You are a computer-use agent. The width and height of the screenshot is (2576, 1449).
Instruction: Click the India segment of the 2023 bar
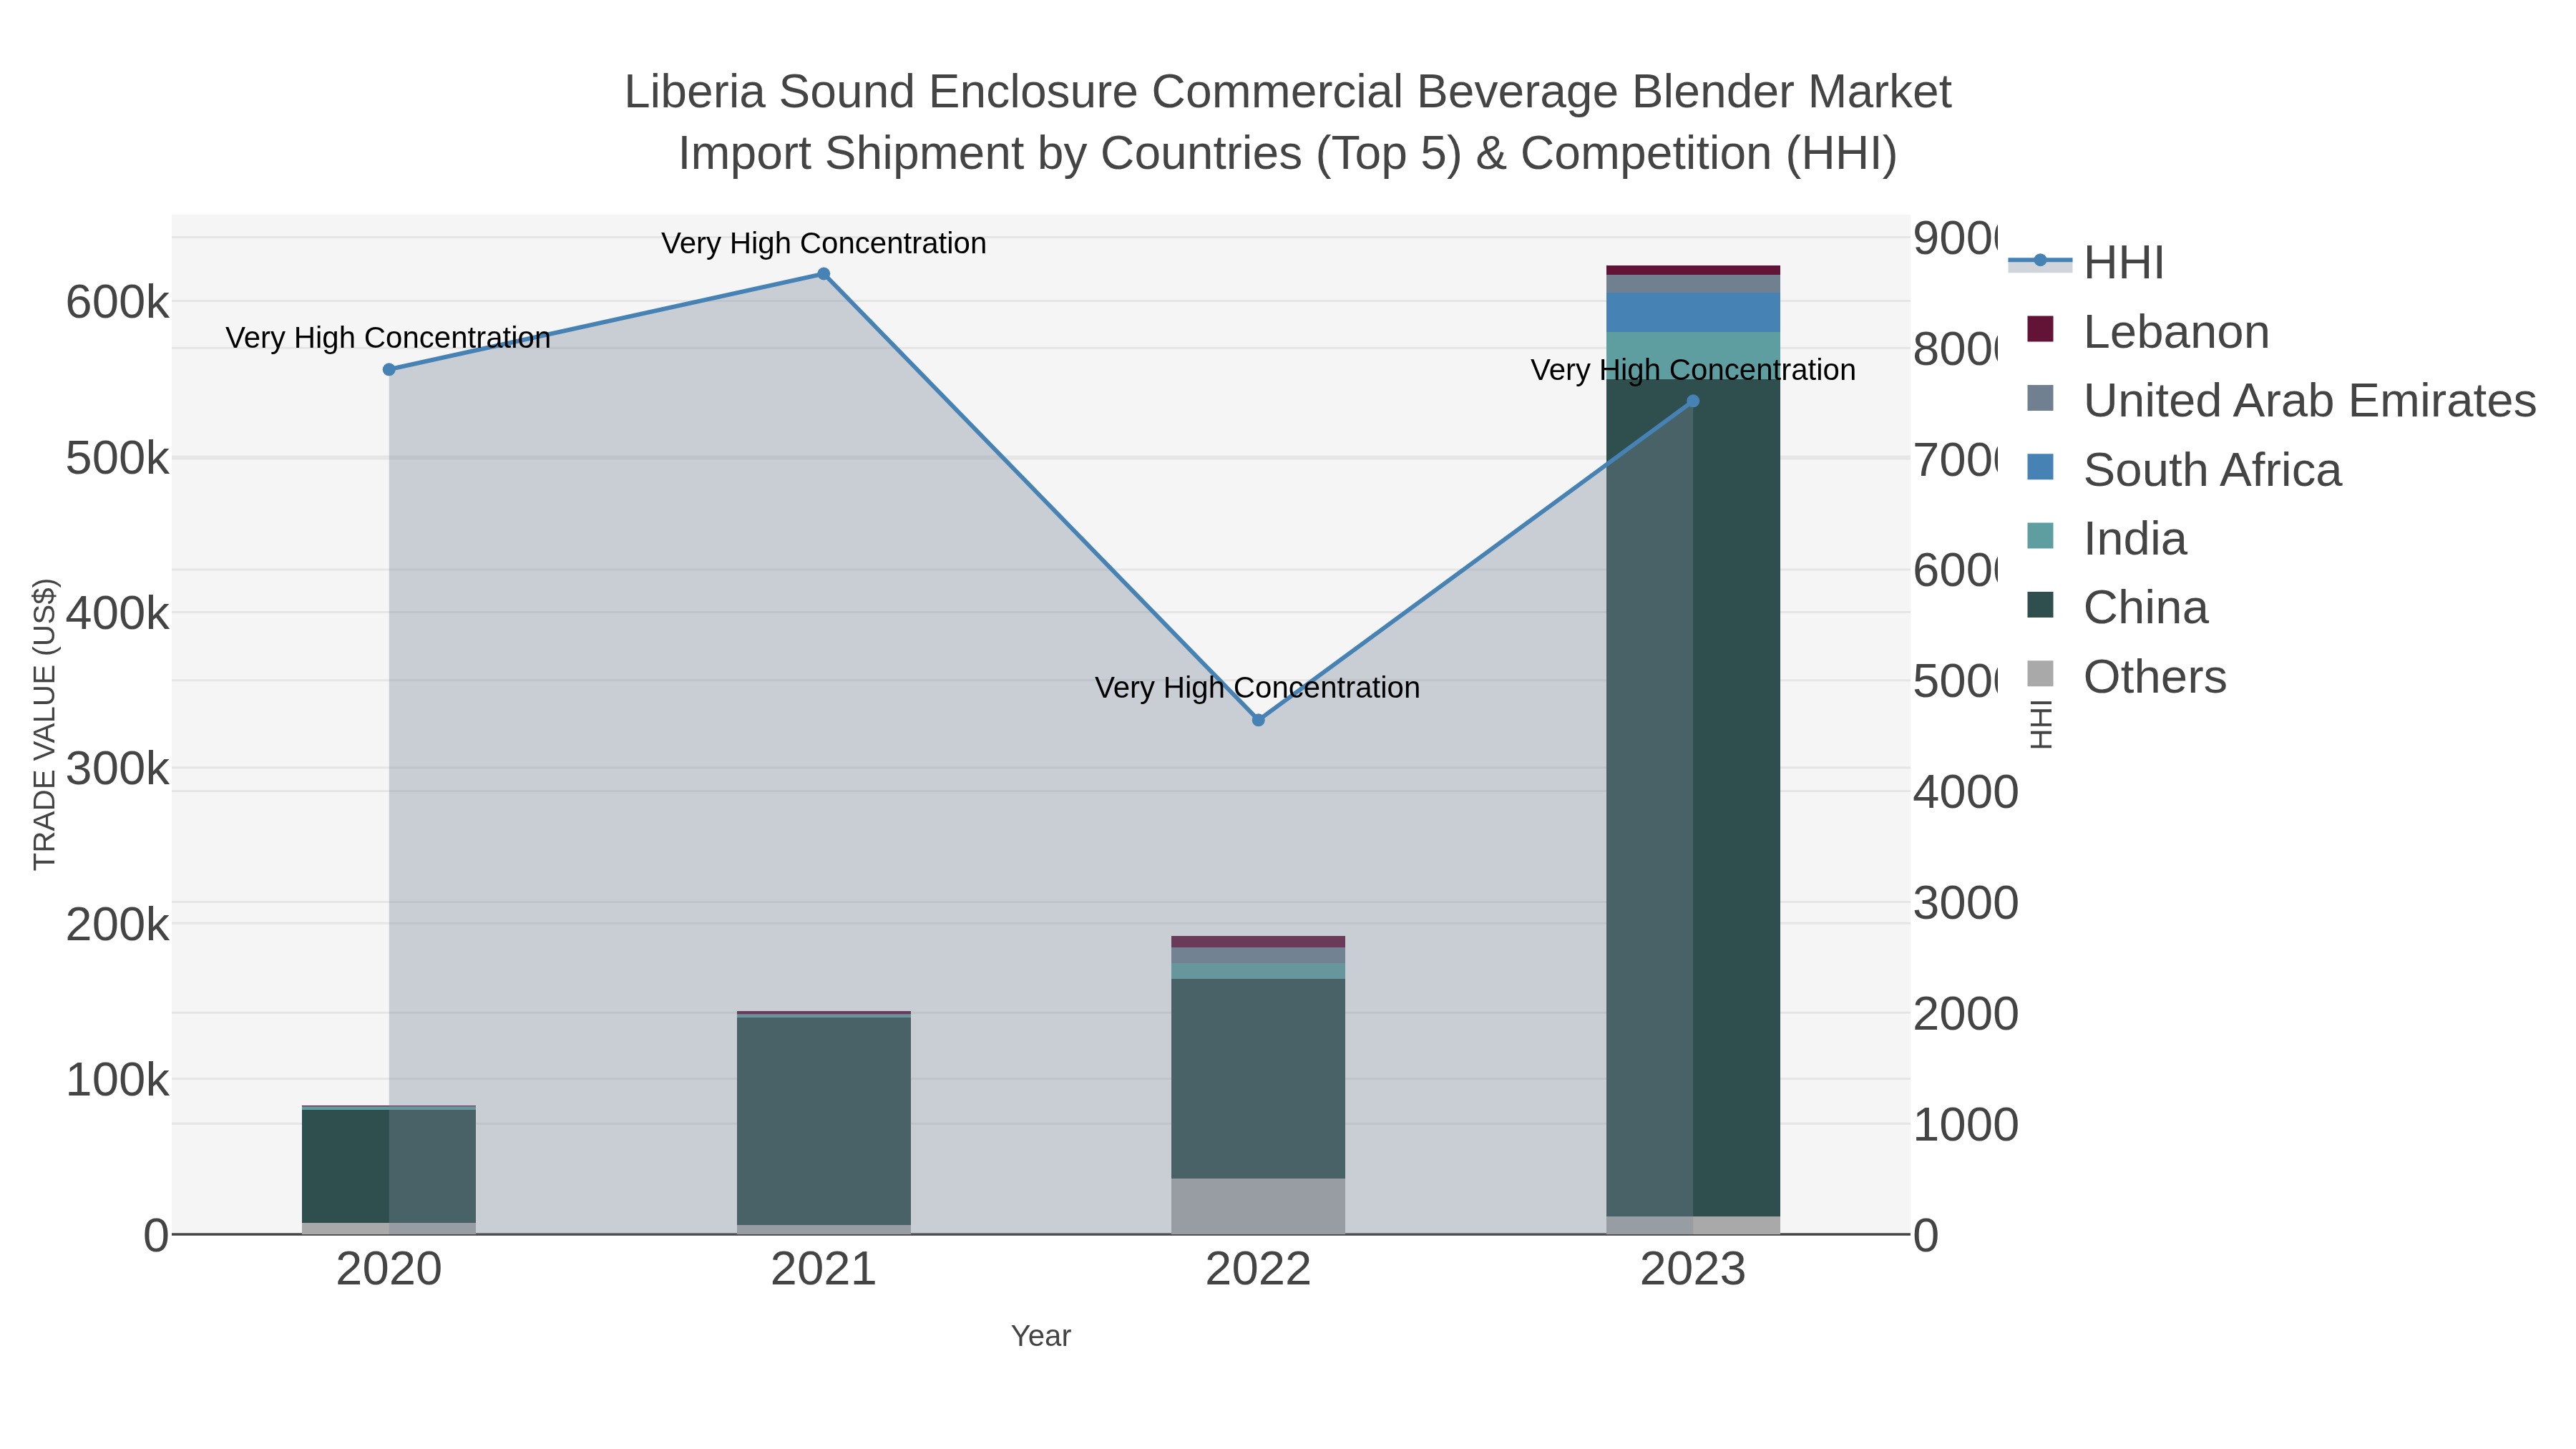[1693, 355]
